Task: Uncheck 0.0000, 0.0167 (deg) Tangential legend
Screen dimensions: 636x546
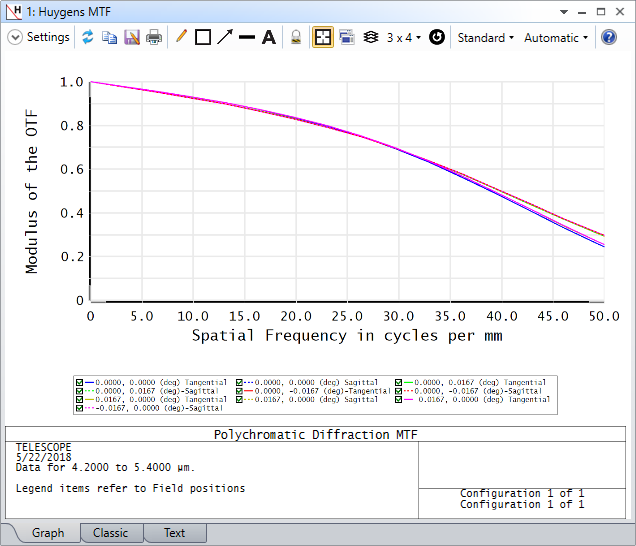Action: (399, 383)
